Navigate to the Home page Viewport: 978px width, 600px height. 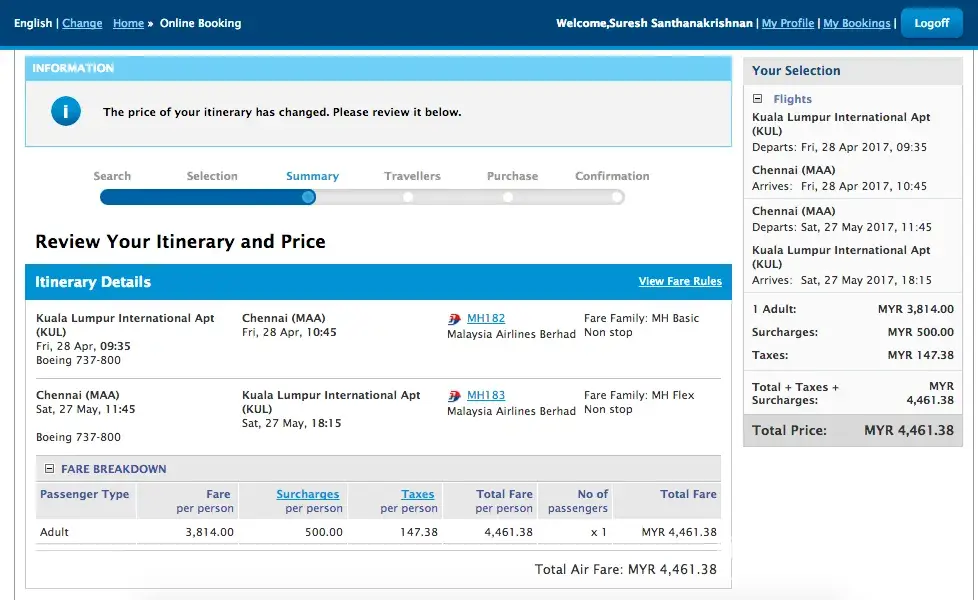[128, 23]
